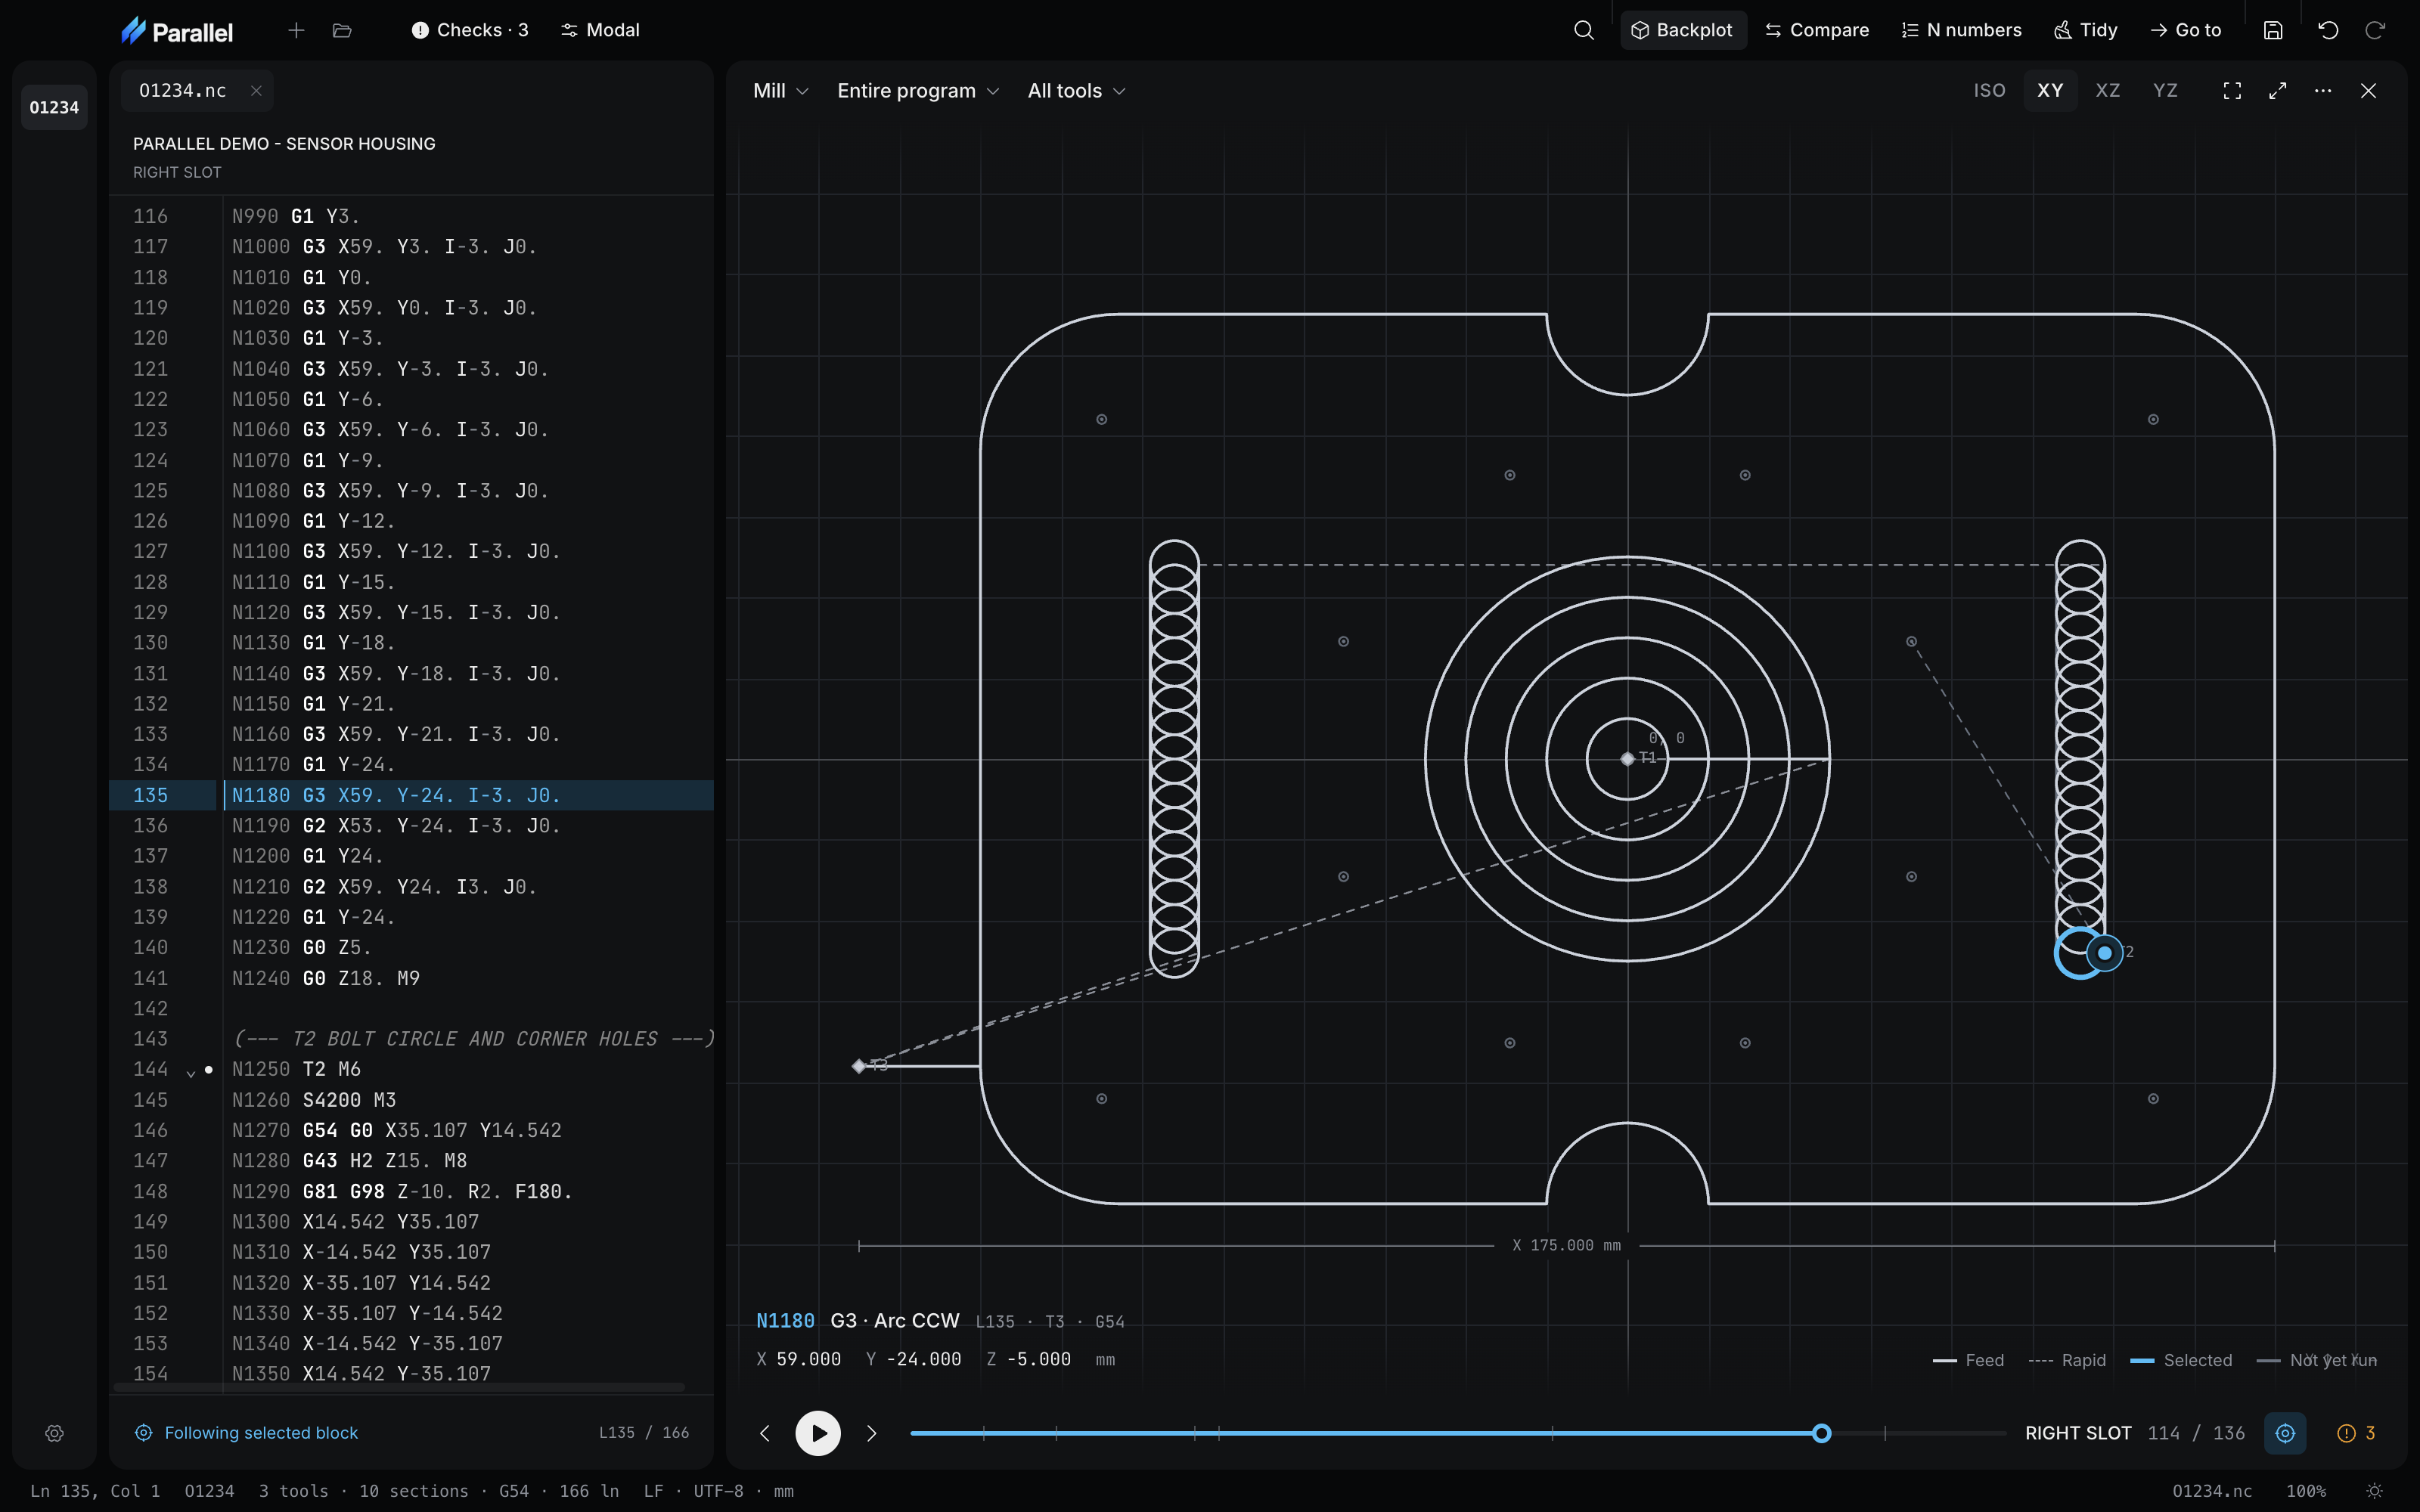Switch backplot to XZ view
The width and height of the screenshot is (2420, 1512).
(2107, 91)
